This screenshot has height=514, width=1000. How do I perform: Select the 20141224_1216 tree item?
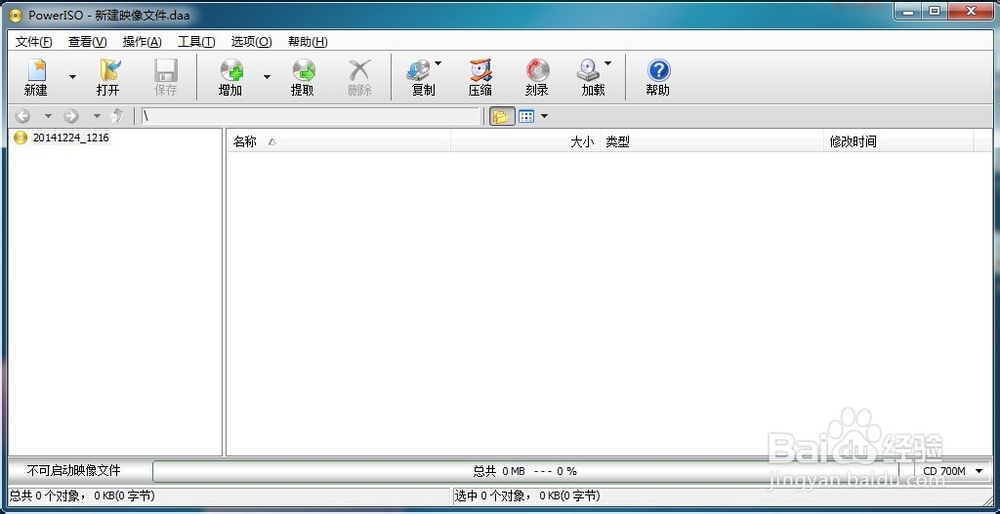[71, 138]
